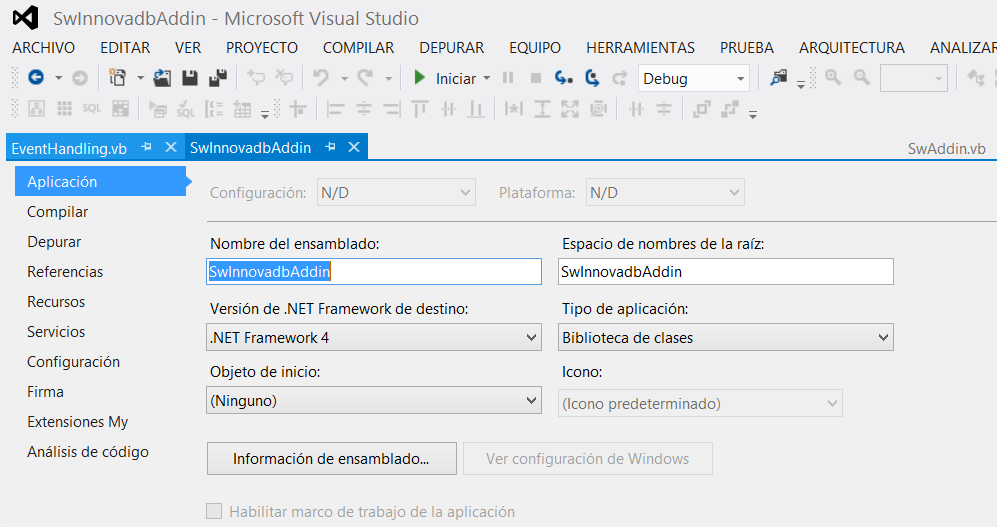The width and height of the screenshot is (997, 527).
Task: Click the Zoom In magnifier icon
Action: point(833,78)
